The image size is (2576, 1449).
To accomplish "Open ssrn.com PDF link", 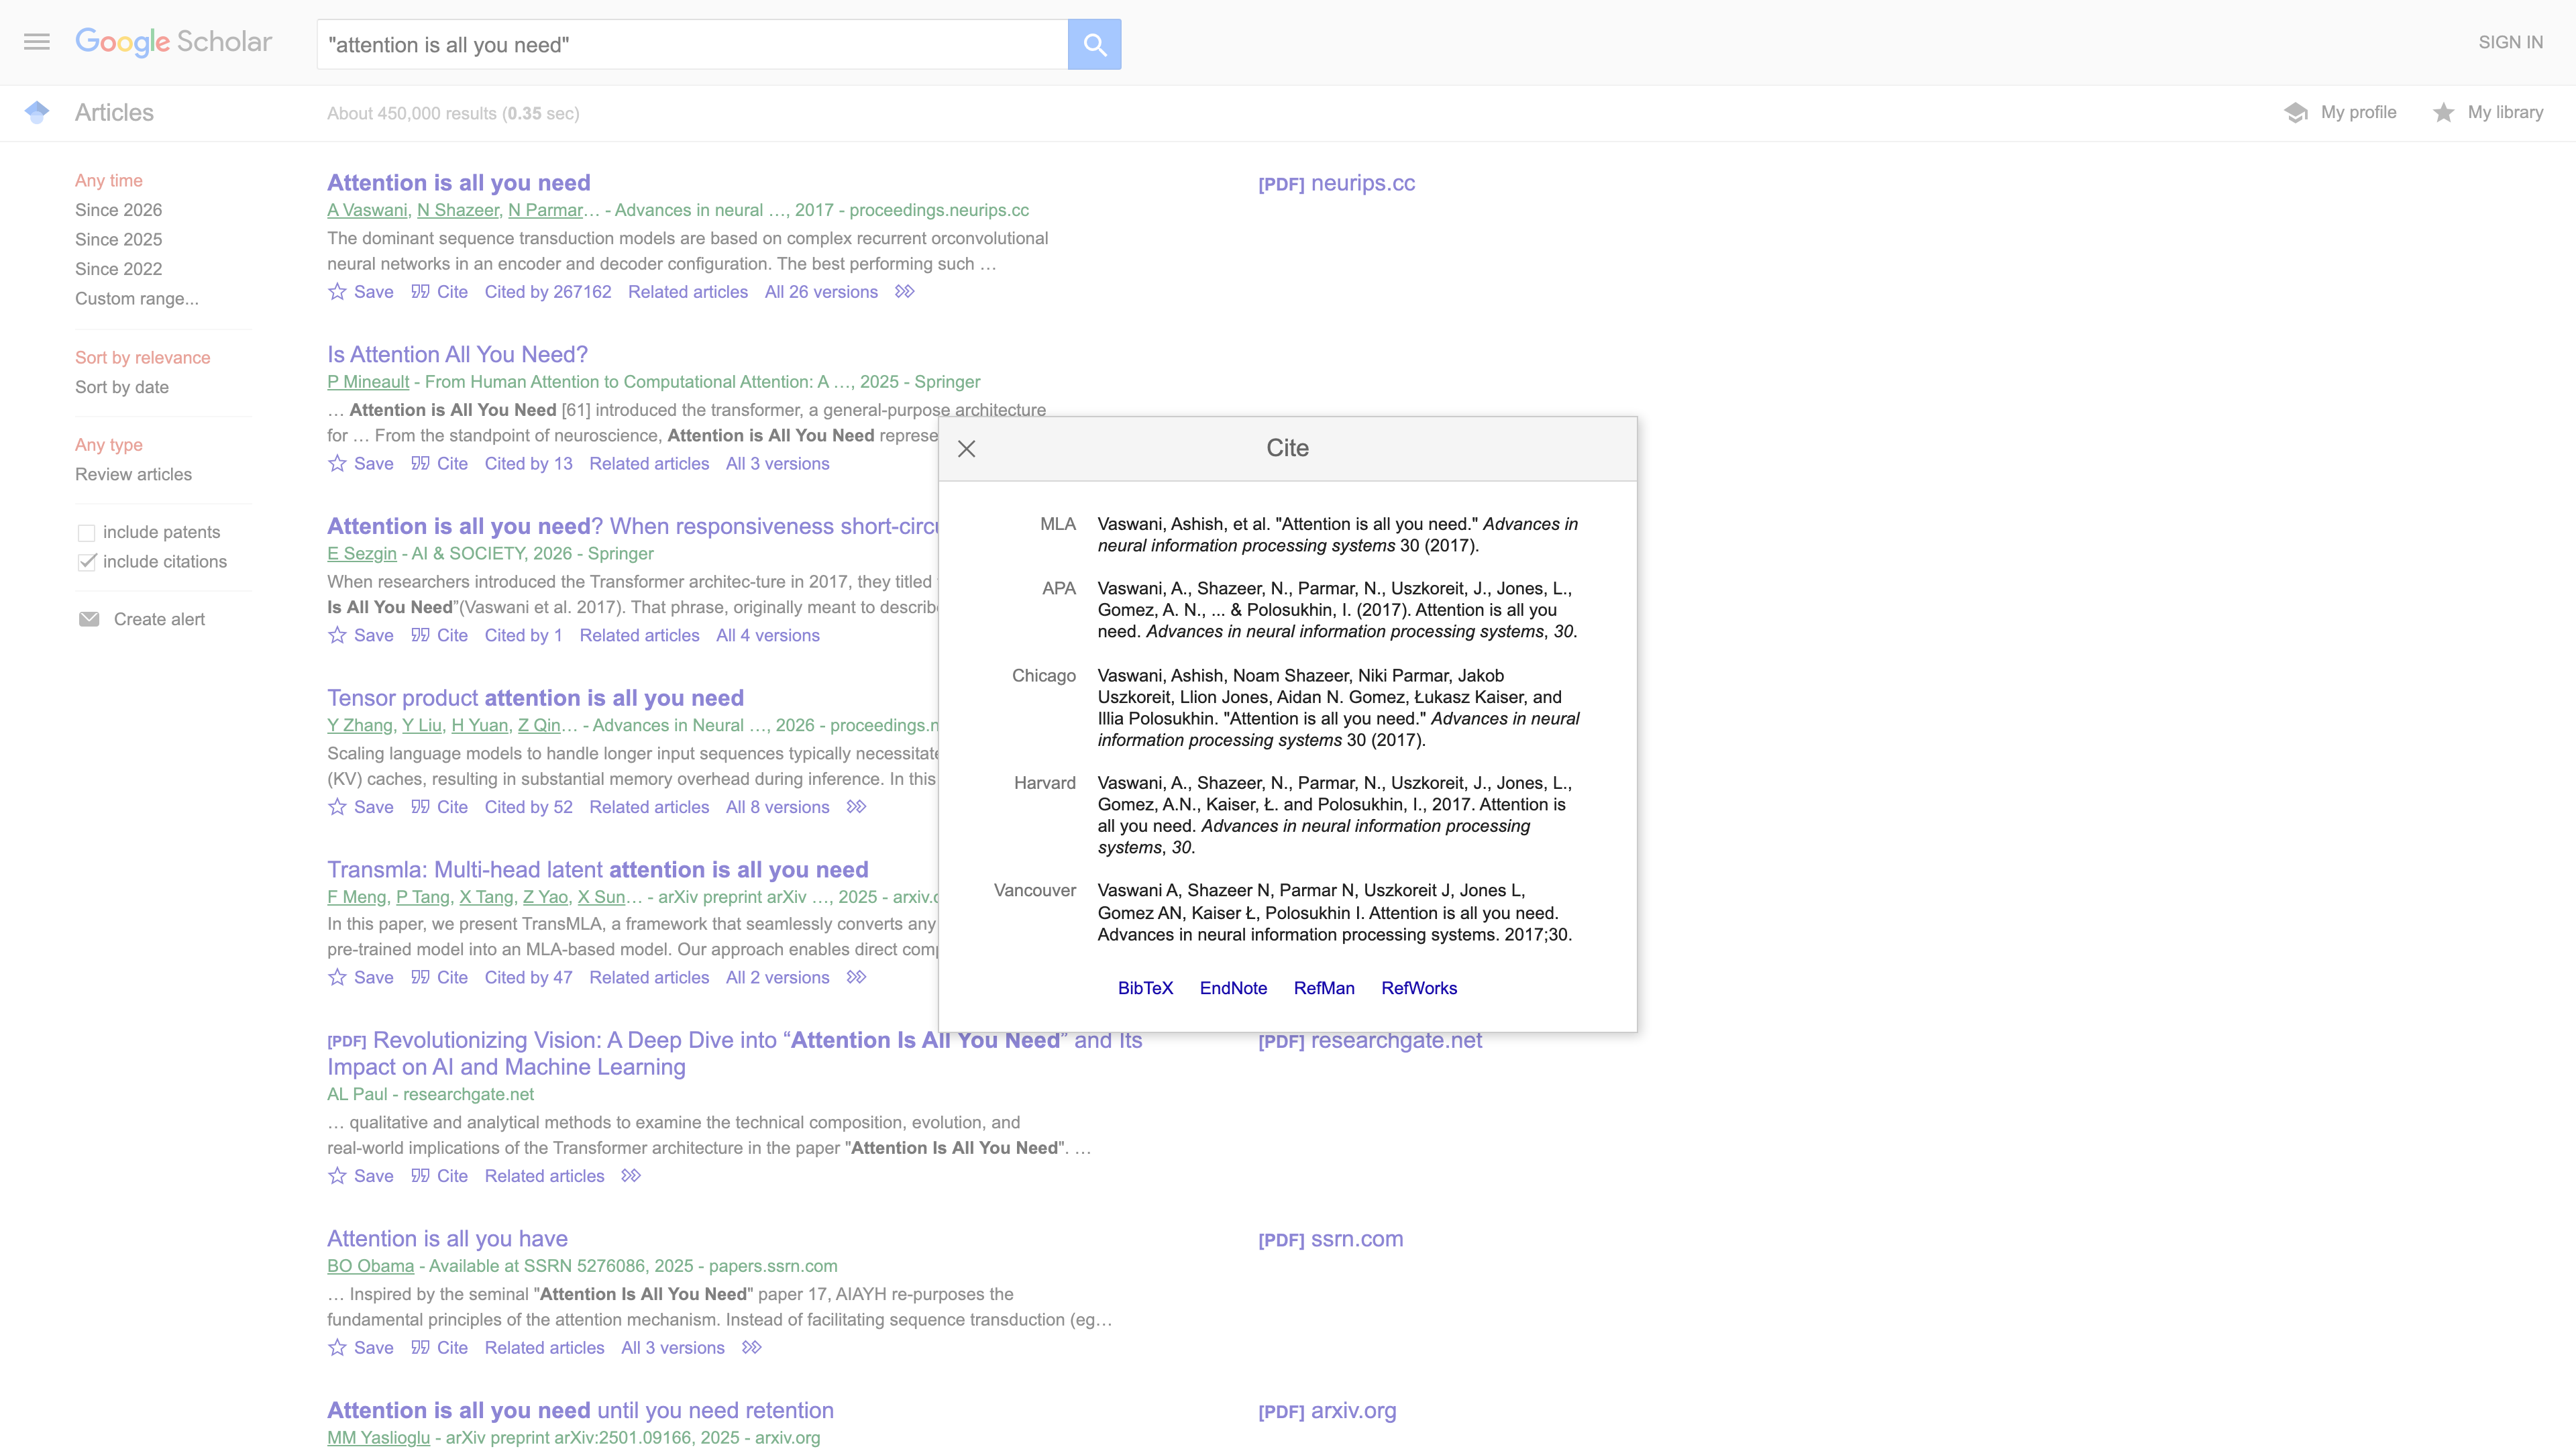I will [1331, 1239].
